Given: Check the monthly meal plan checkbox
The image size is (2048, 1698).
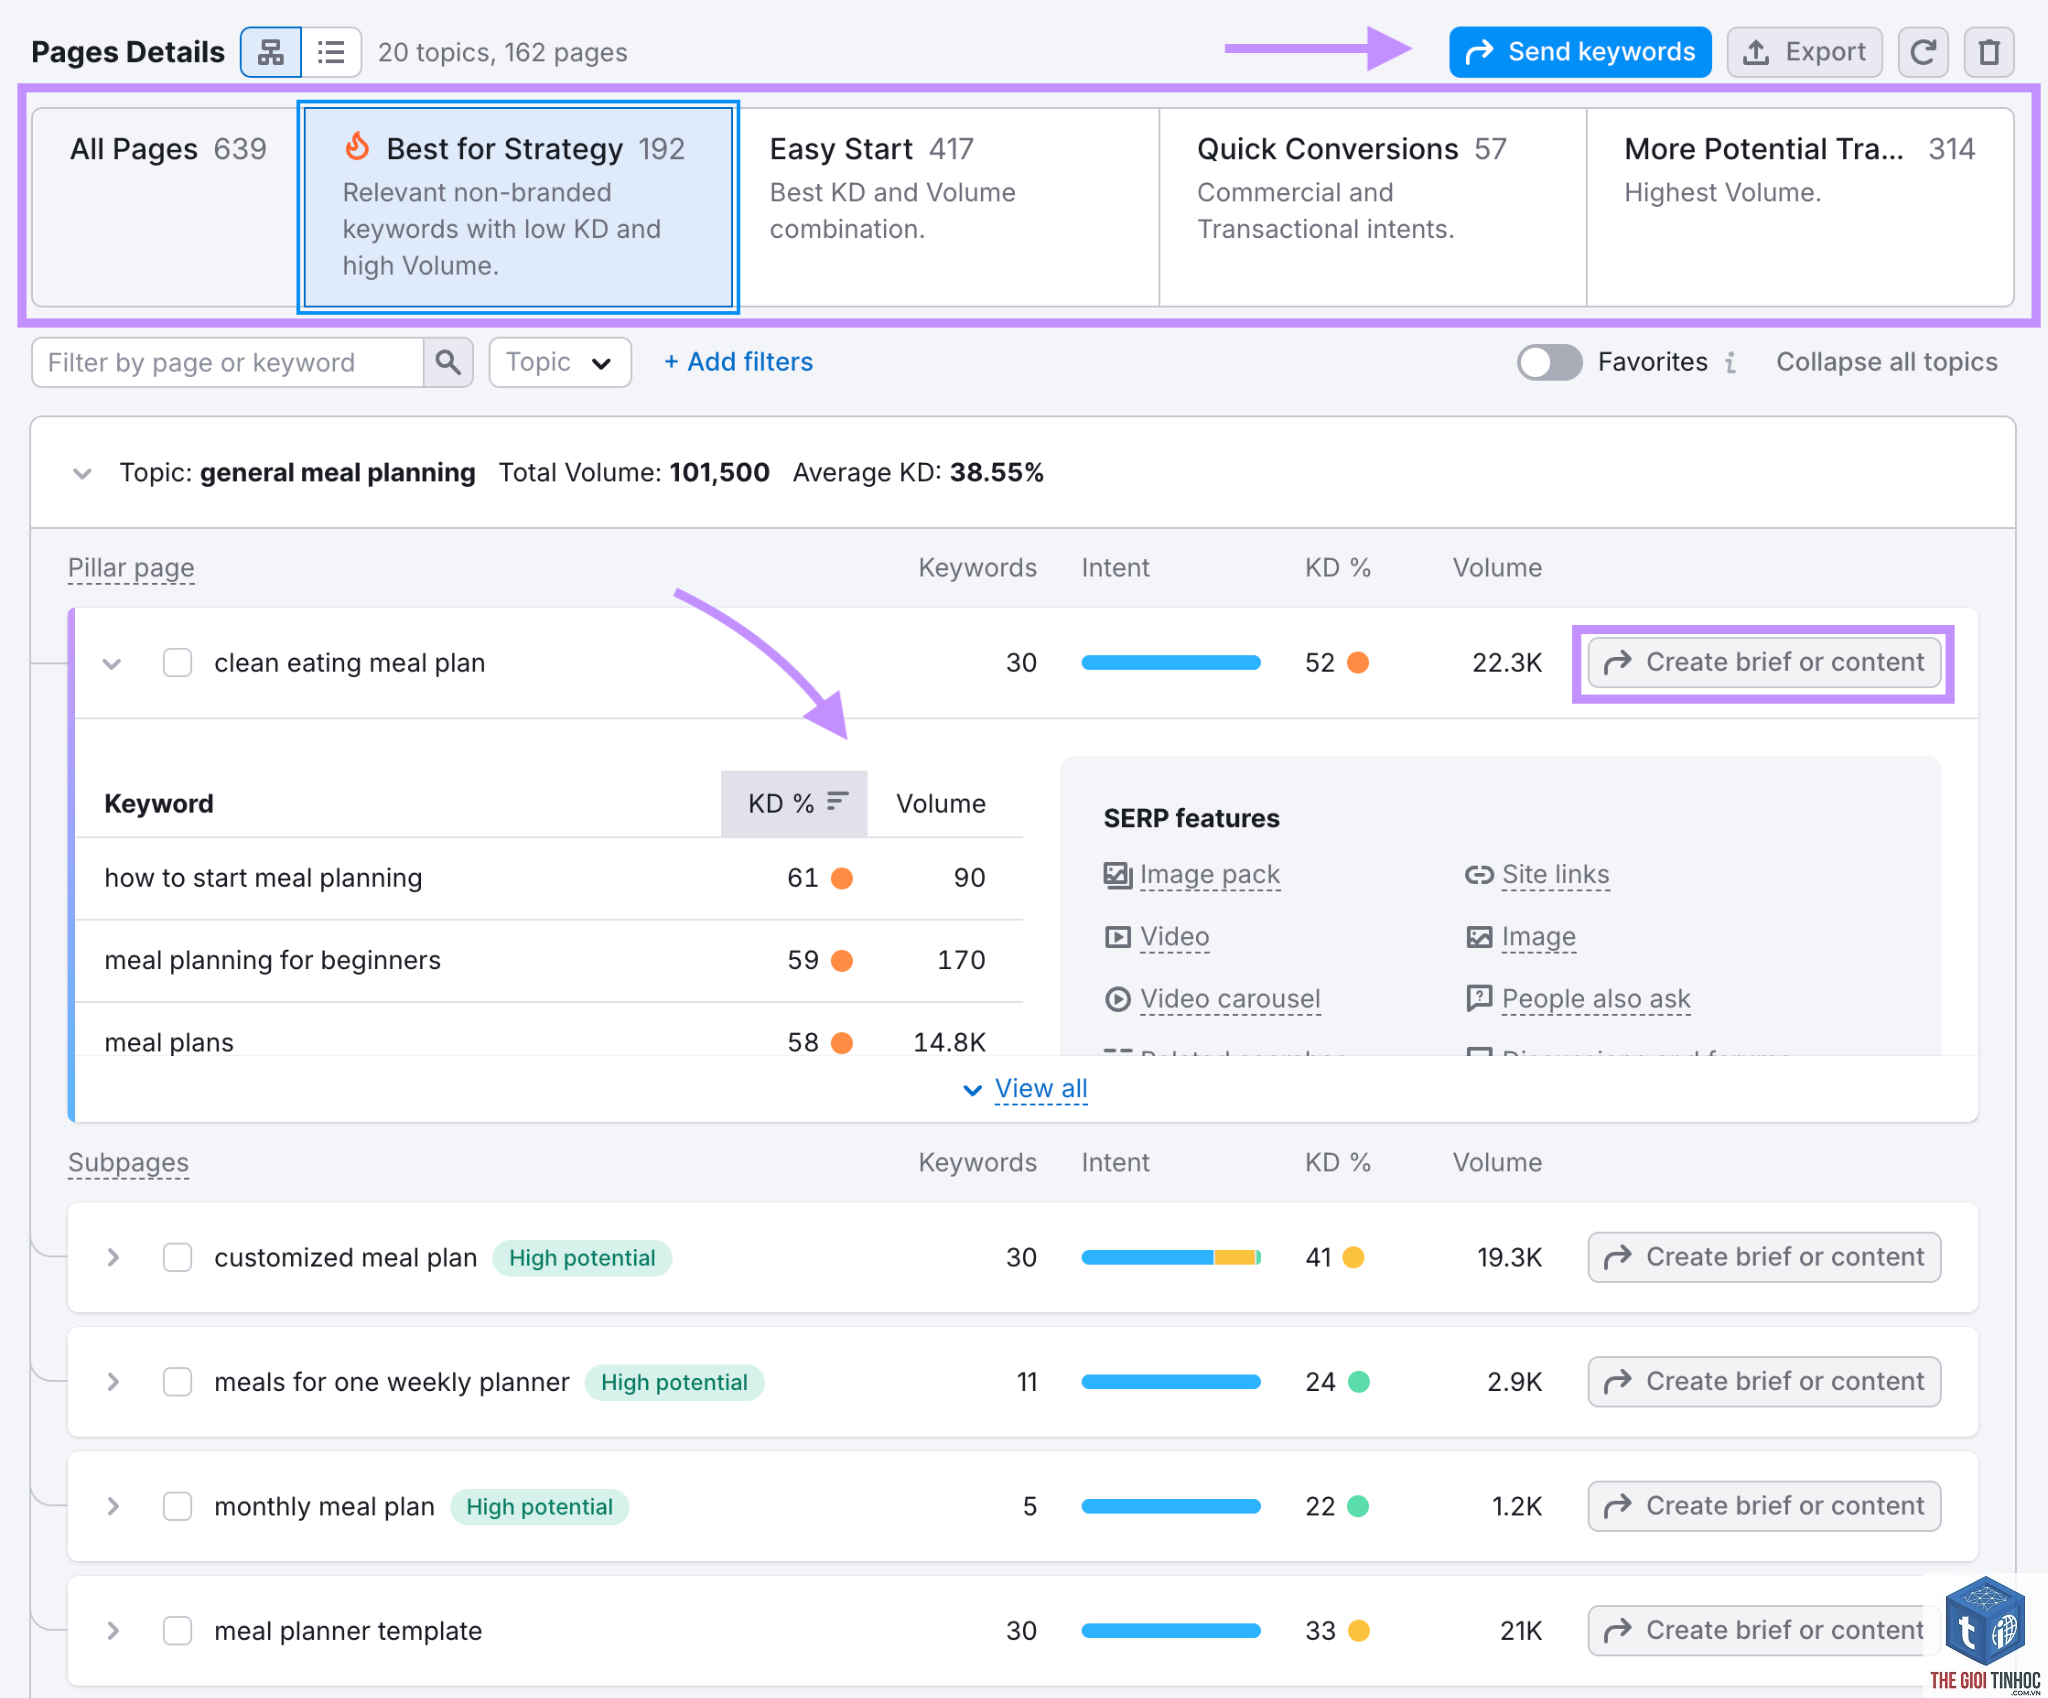Looking at the screenshot, I should pos(177,1506).
